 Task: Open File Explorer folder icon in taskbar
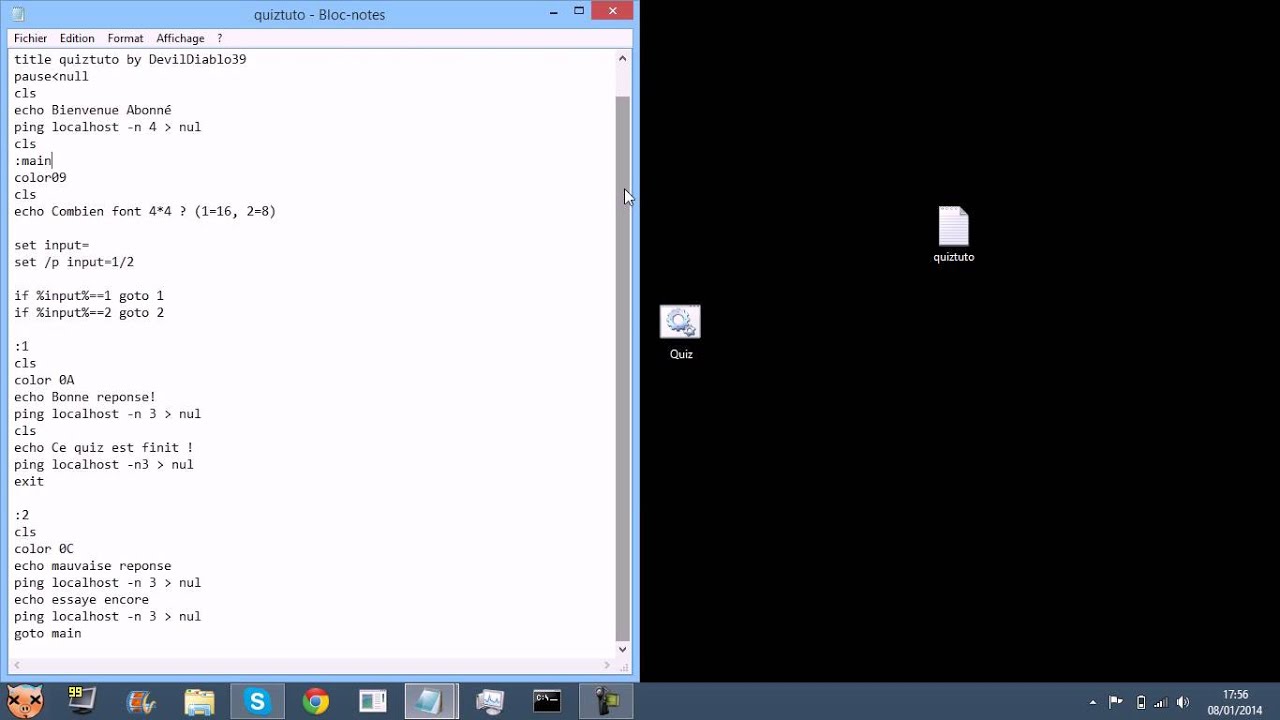199,702
